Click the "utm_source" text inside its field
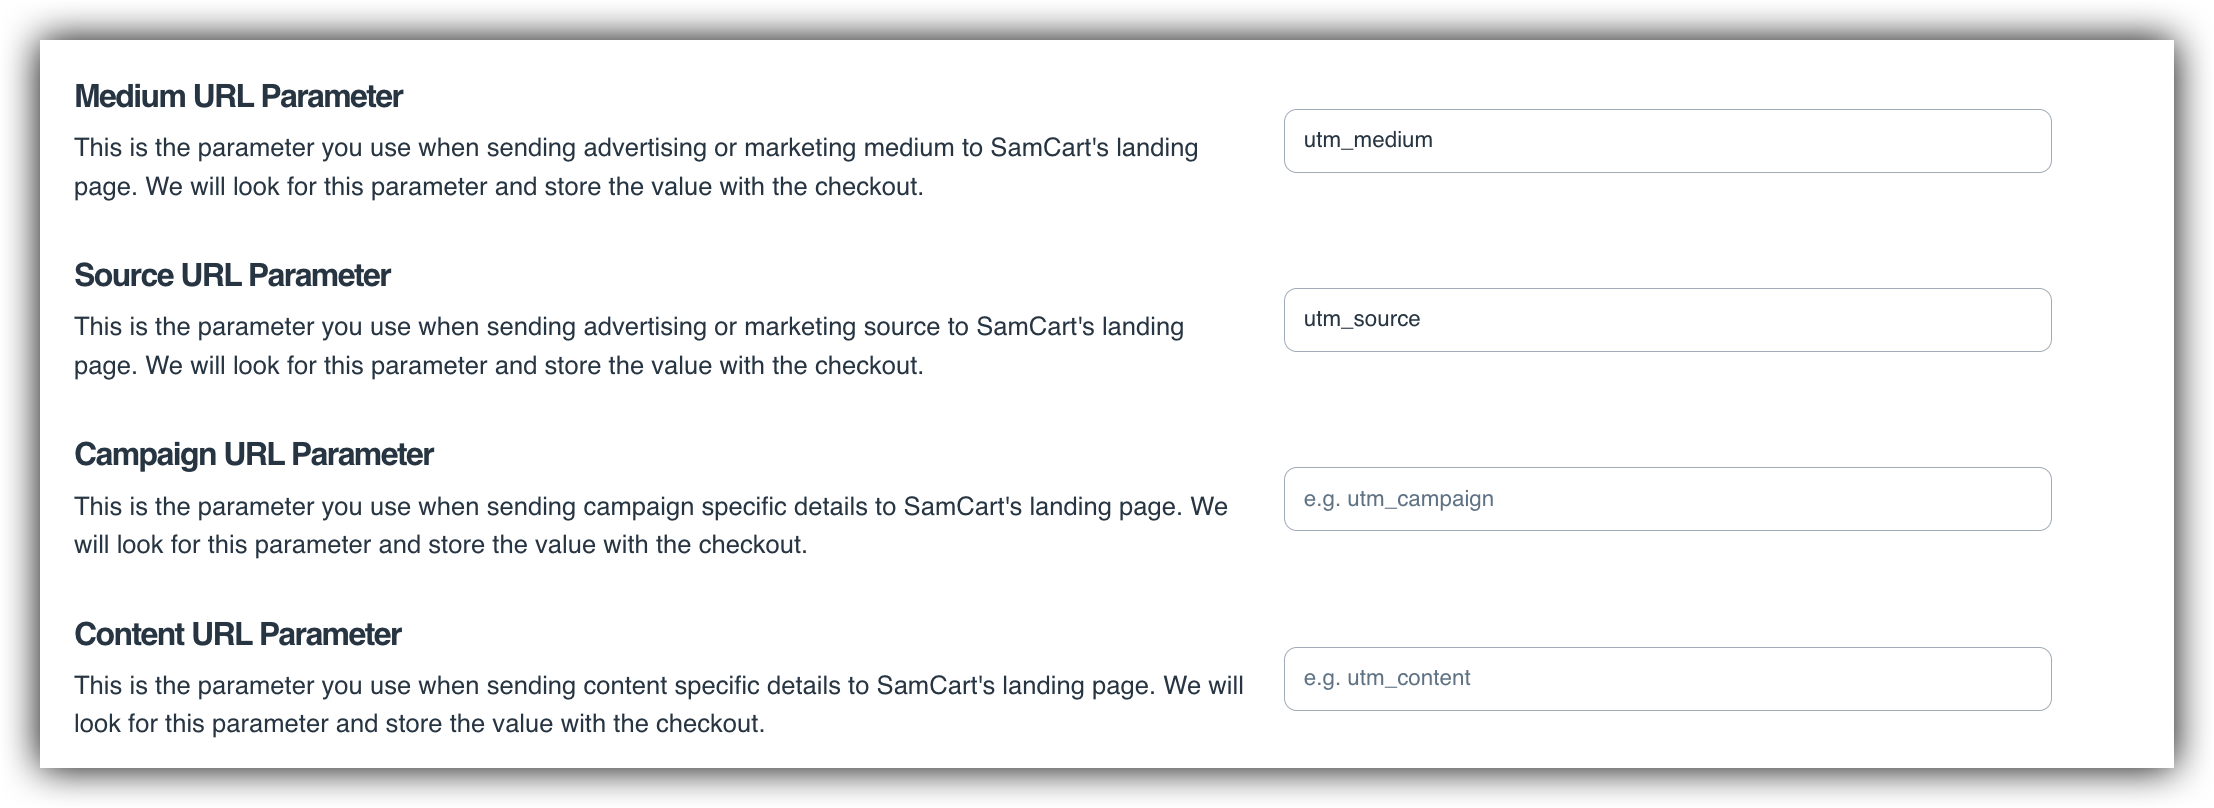This screenshot has height=808, width=2214. click(x=1362, y=319)
